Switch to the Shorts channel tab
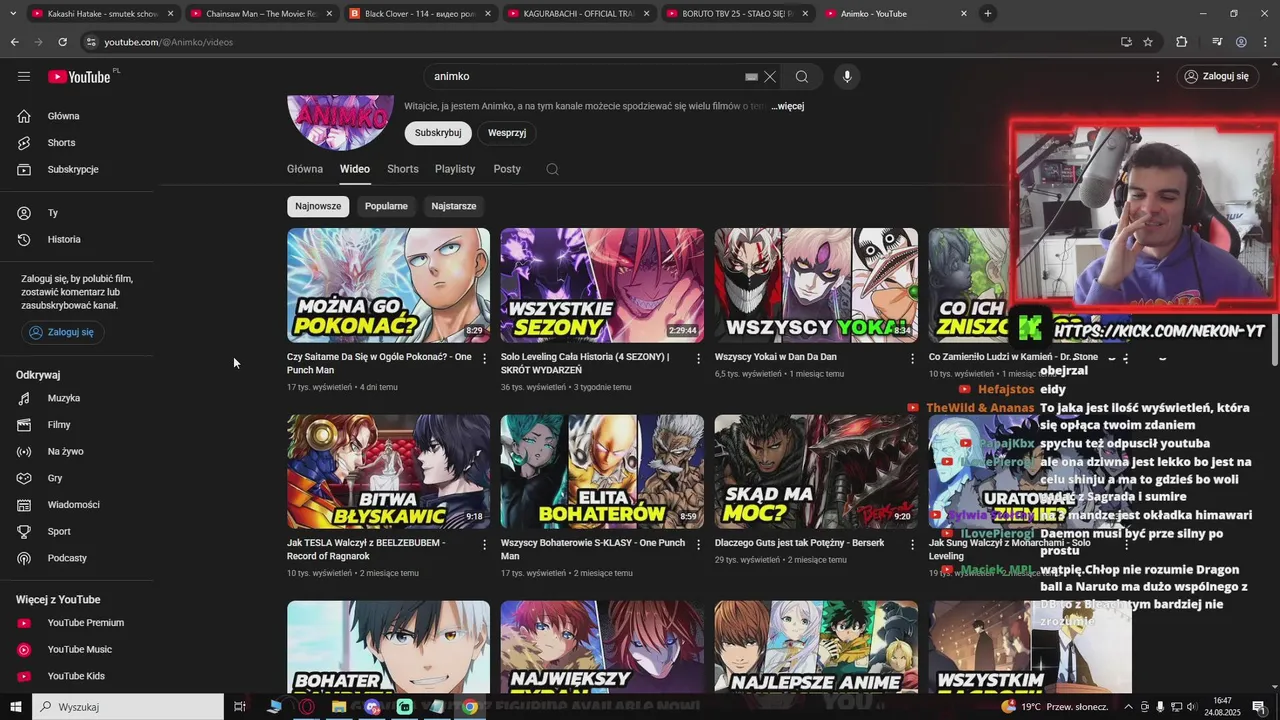1280x720 pixels. coord(403,169)
